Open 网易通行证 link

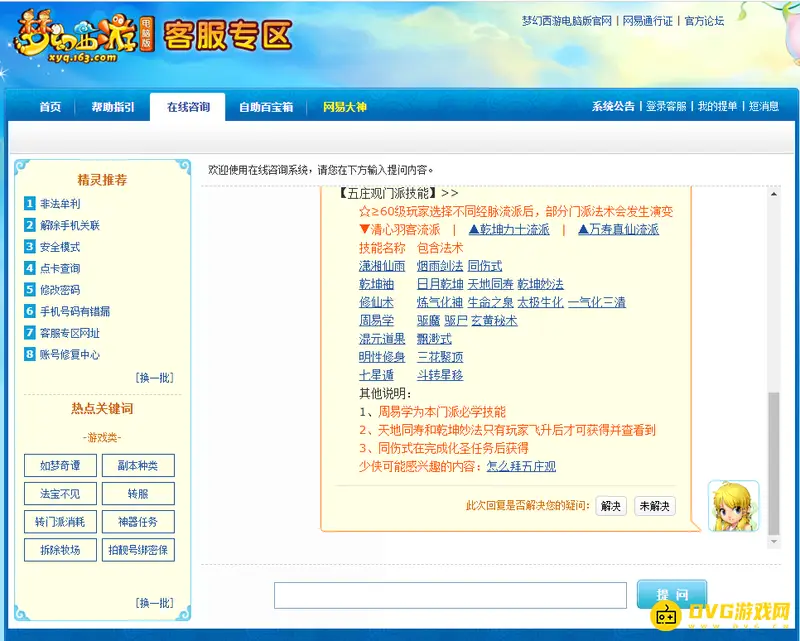tap(647, 21)
